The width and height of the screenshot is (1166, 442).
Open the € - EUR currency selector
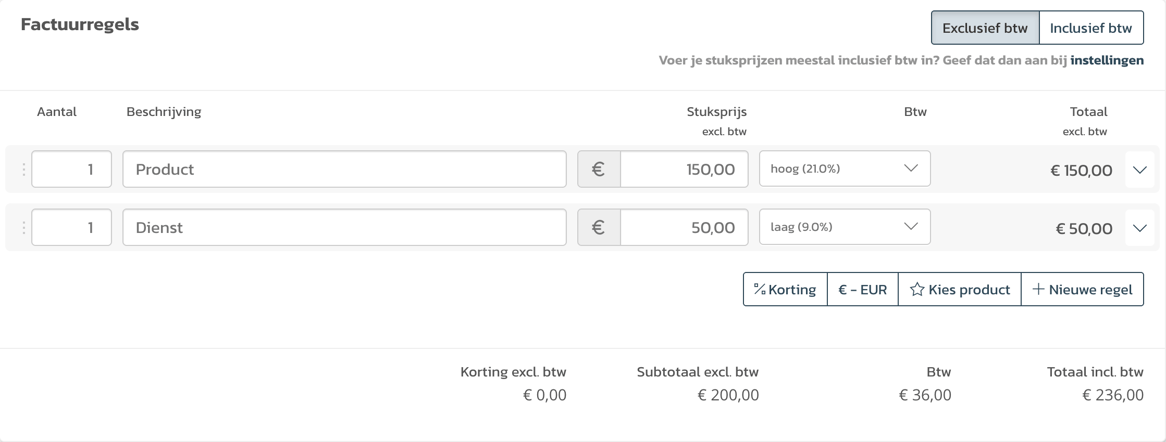point(863,289)
